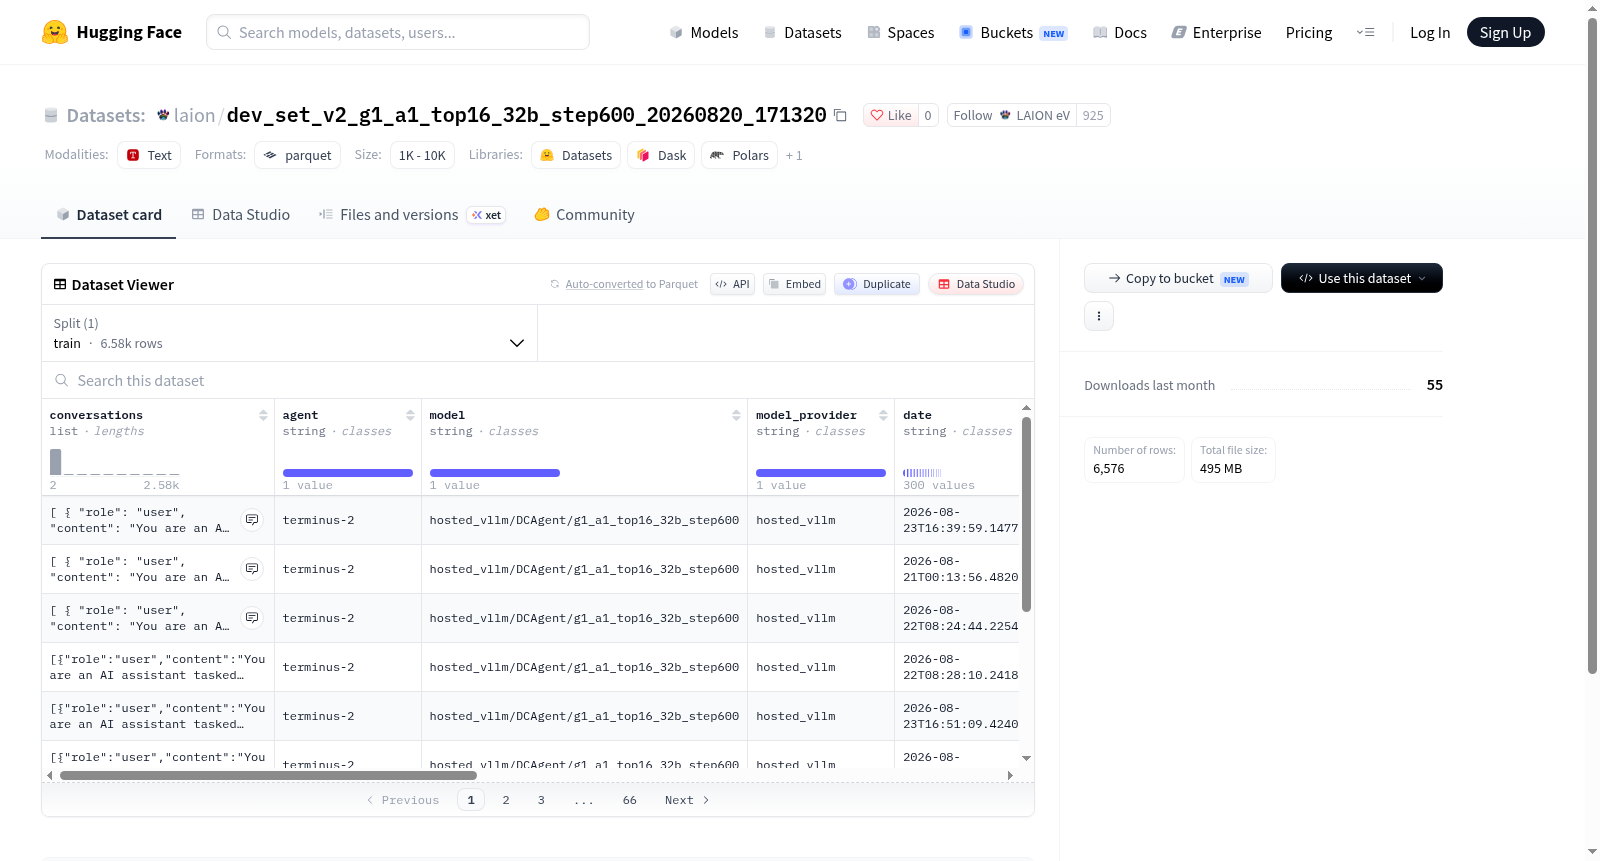Focus the Search this dataset field
The height and width of the screenshot is (861, 1600).
[x=538, y=380]
